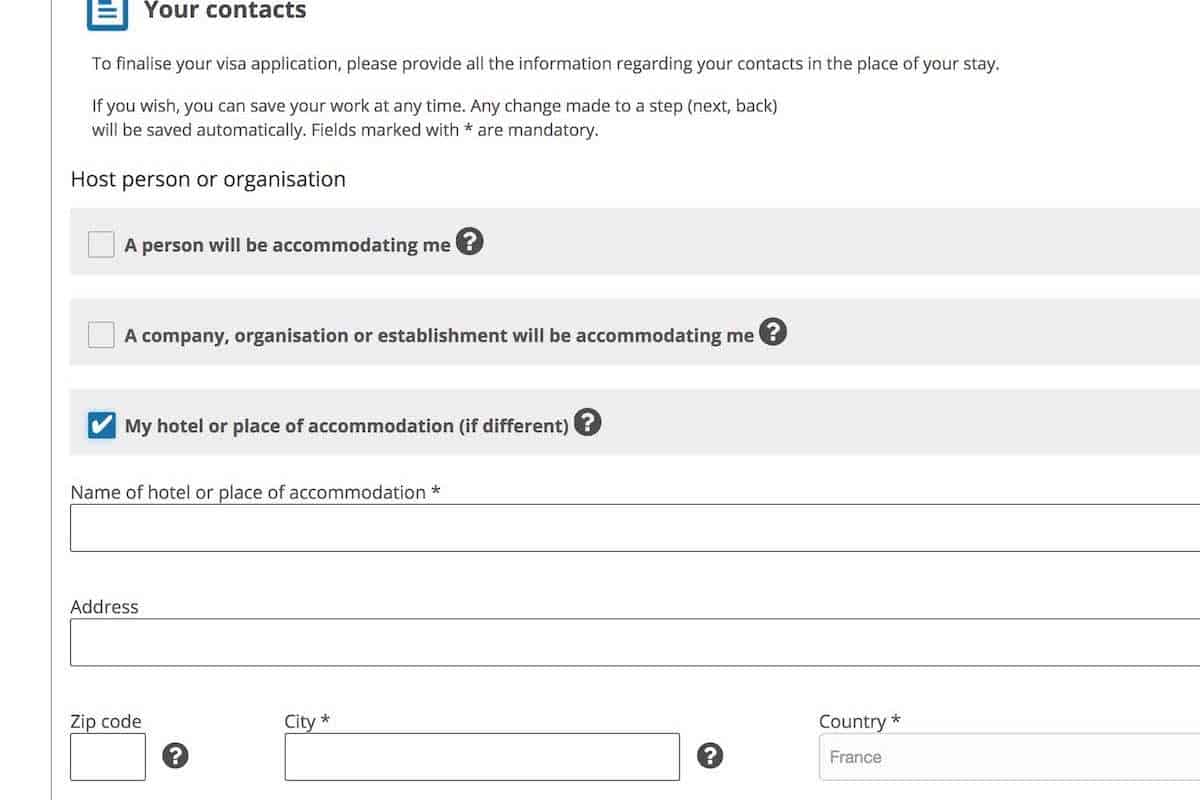Screen dimensions: 1200x800
Task: Click the 'City *' label text
Action: [307, 721]
